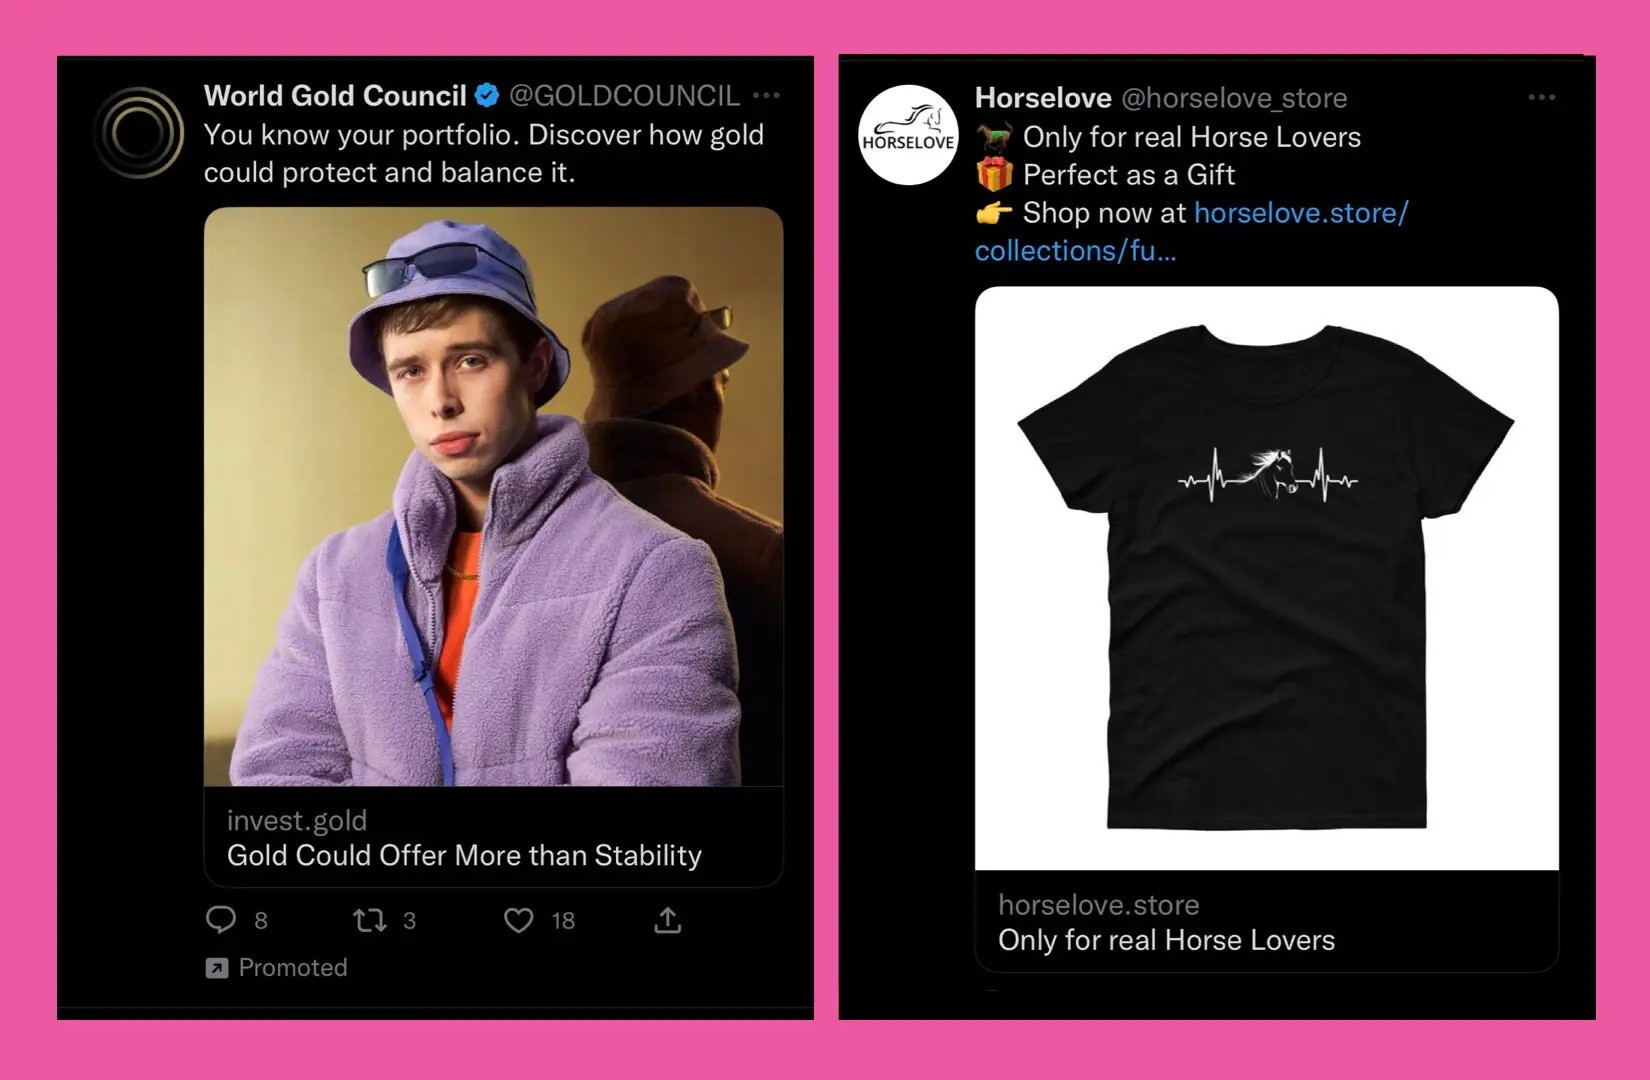Click 'Only for real Horse Lovers' card title
The height and width of the screenshot is (1080, 1650).
[1166, 941]
